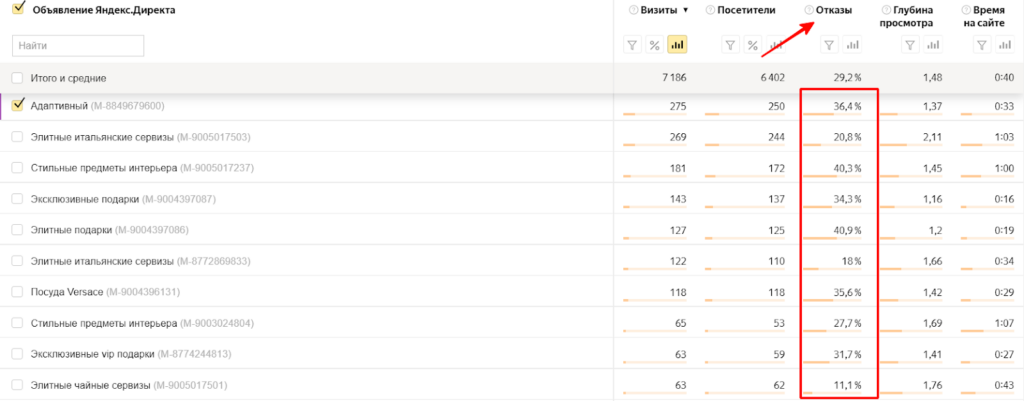This screenshot has width=1024, height=401.
Task: Click the Найти search field
Action: [x=78, y=45]
